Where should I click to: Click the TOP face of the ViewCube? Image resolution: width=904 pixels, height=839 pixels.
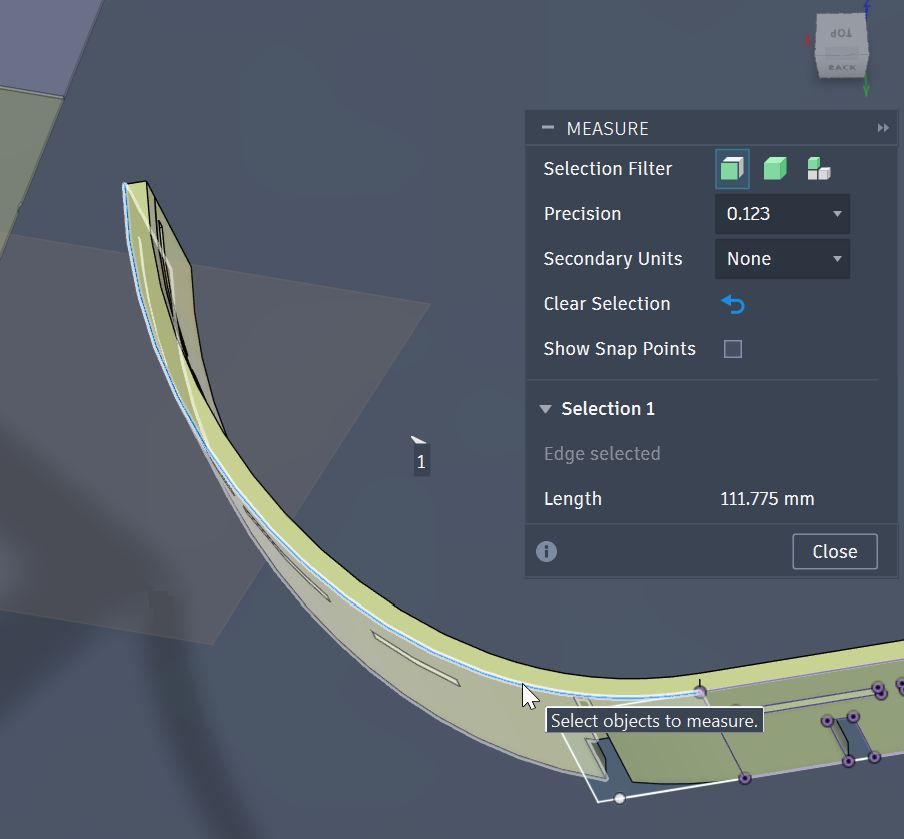coord(842,32)
